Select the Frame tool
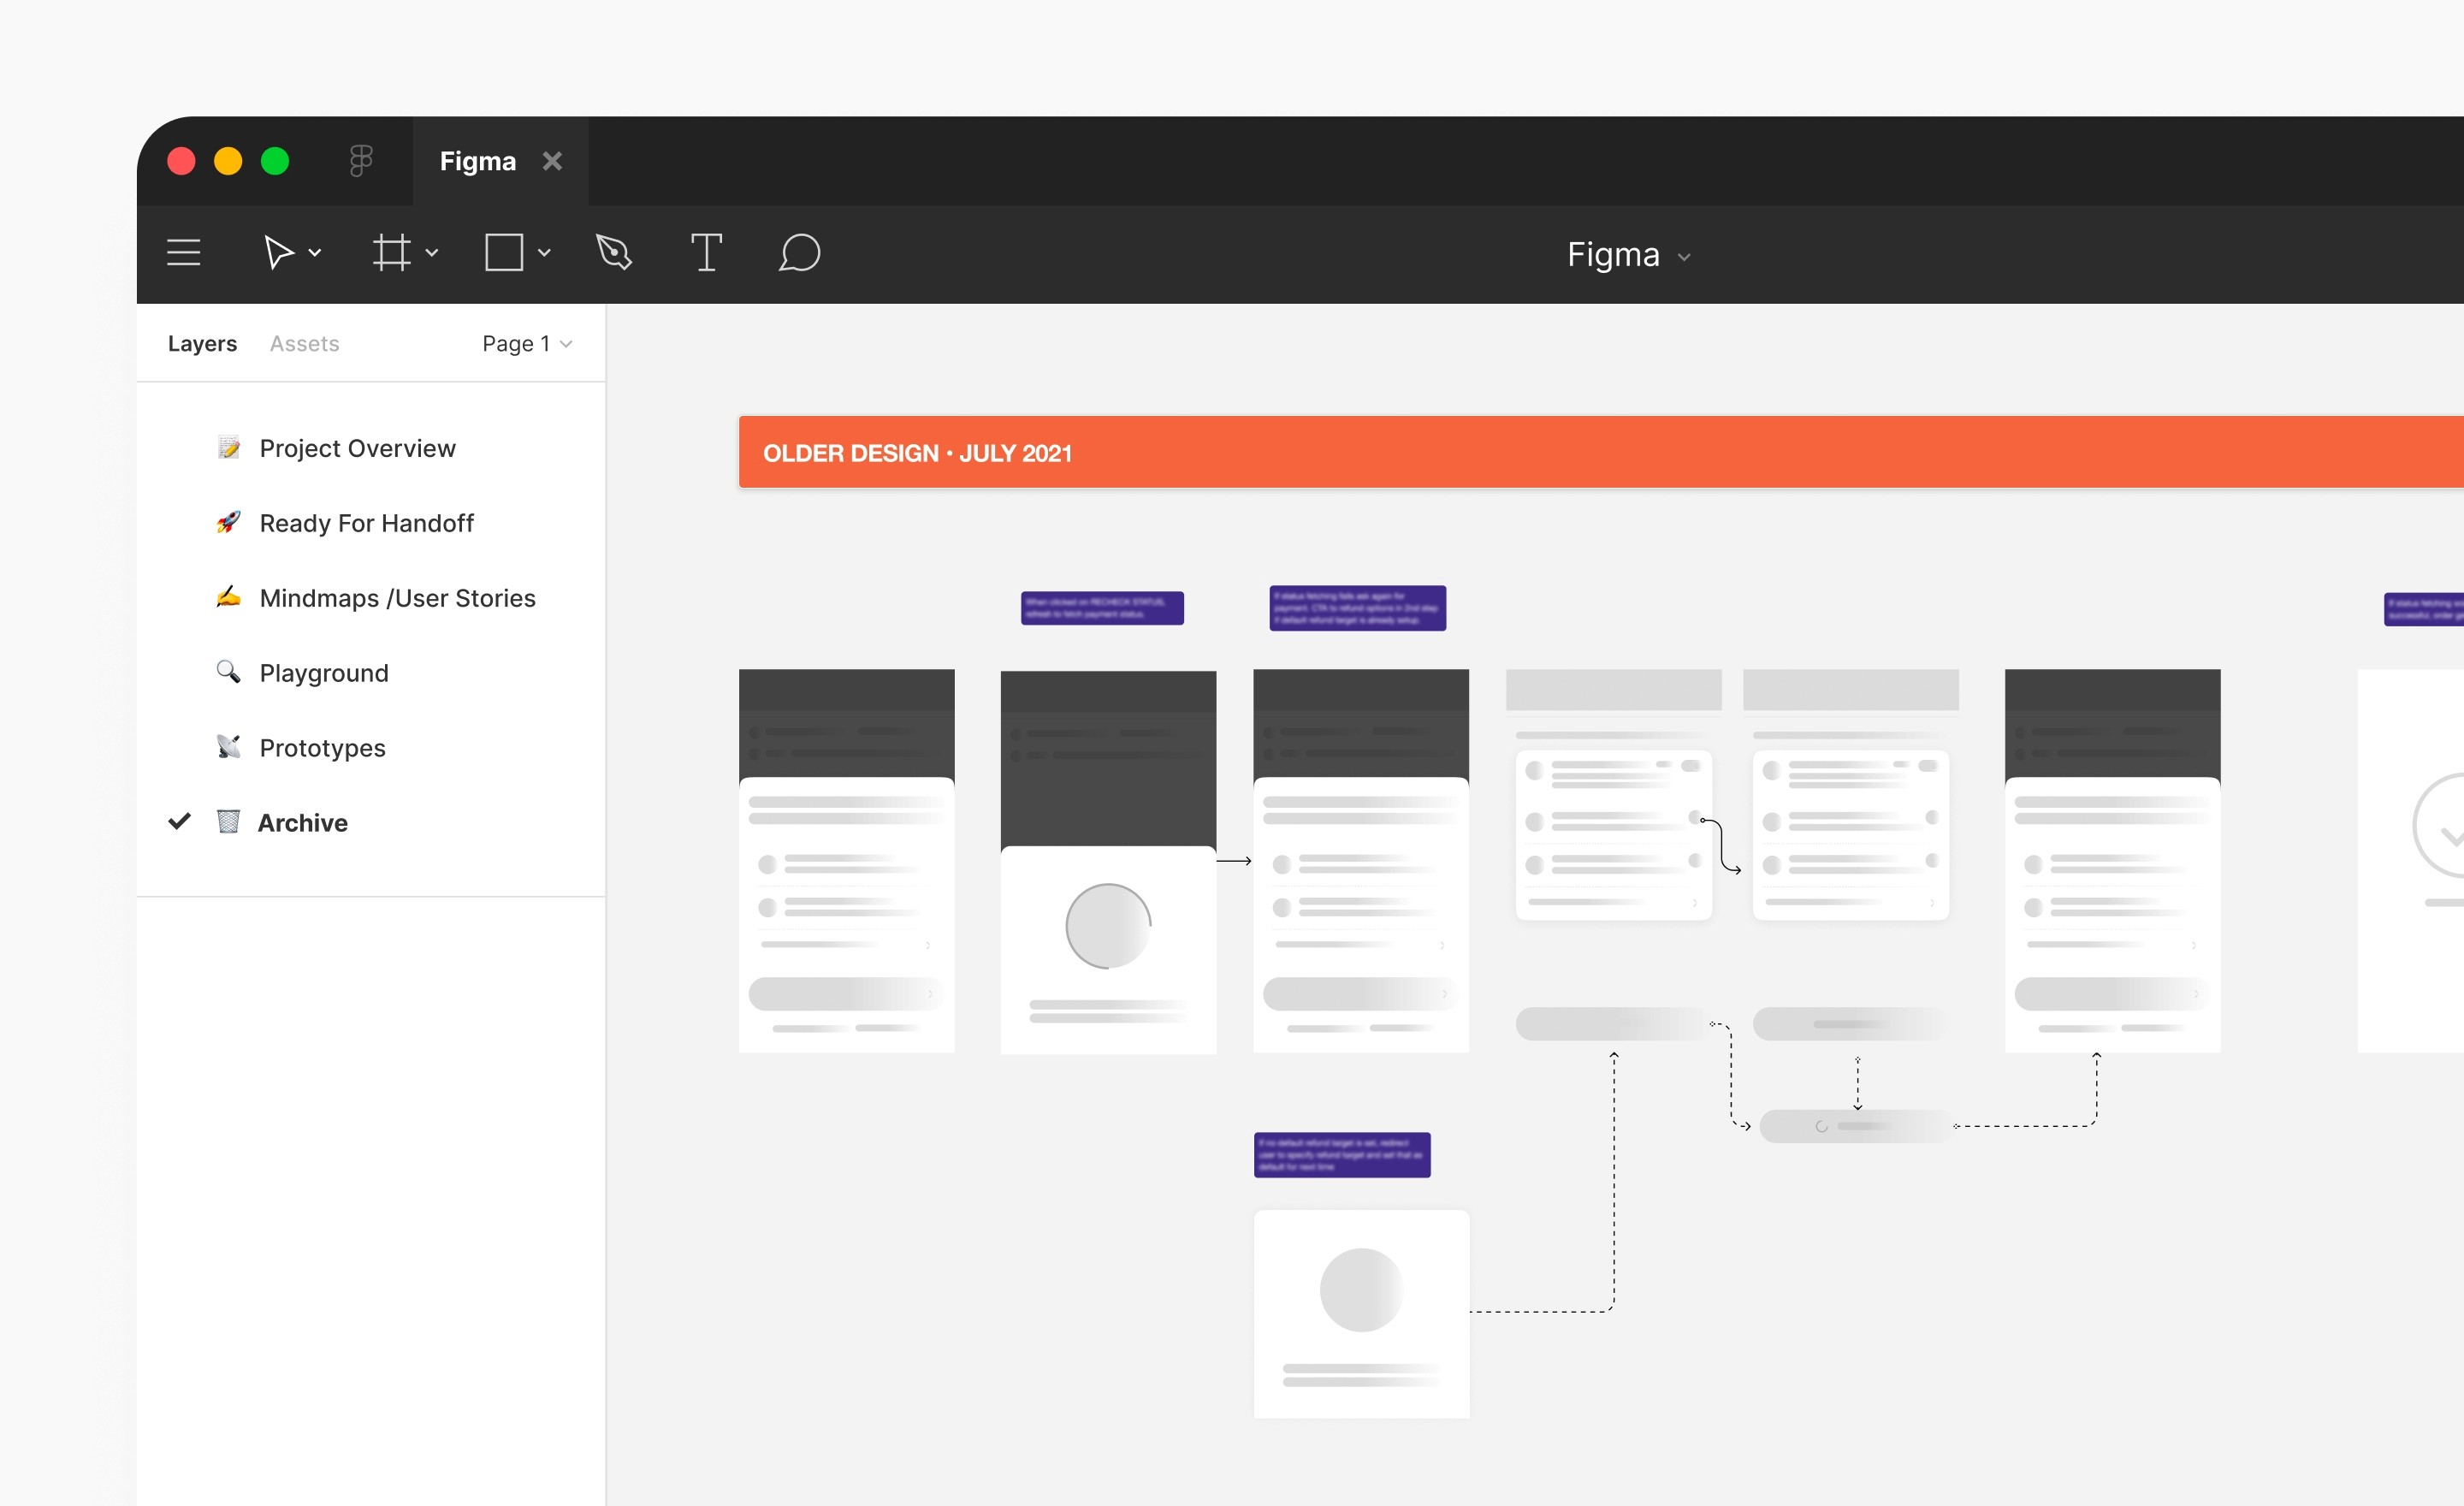This screenshot has width=2464, height=1506. (x=391, y=253)
